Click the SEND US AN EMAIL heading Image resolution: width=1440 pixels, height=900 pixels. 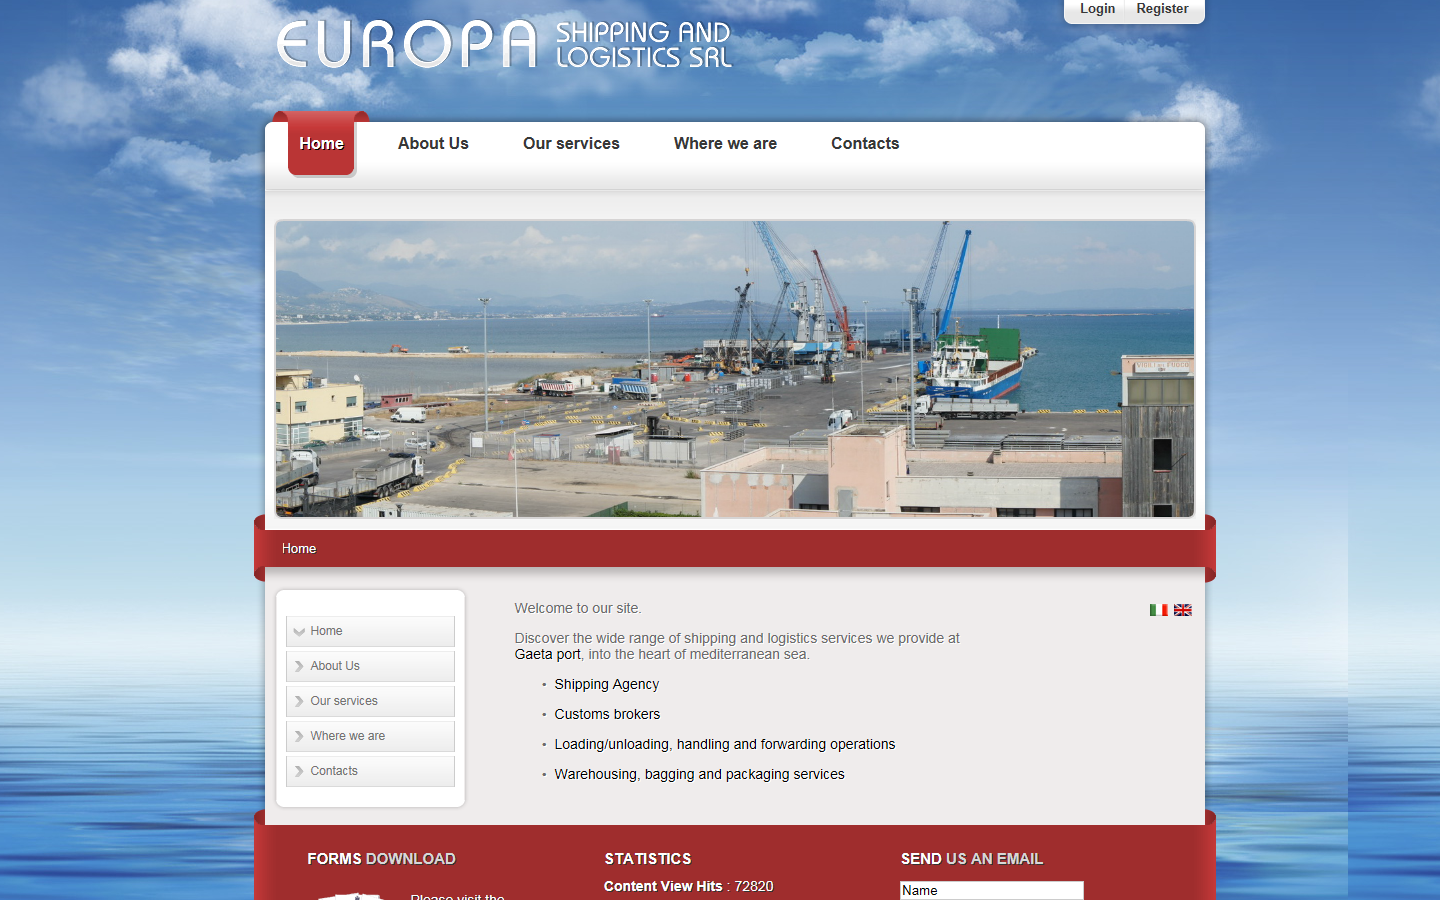pos(972,859)
